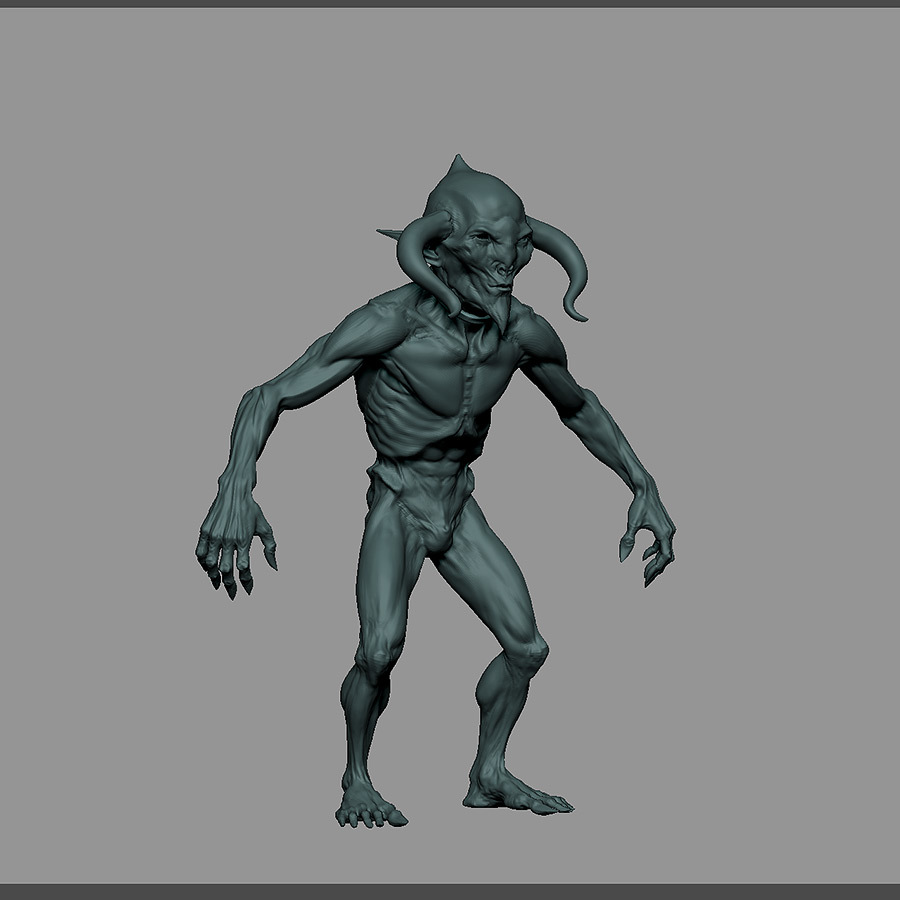This screenshot has height=900, width=900.
Task: Click the dark bar along the bottom edge
Action: 450,892
